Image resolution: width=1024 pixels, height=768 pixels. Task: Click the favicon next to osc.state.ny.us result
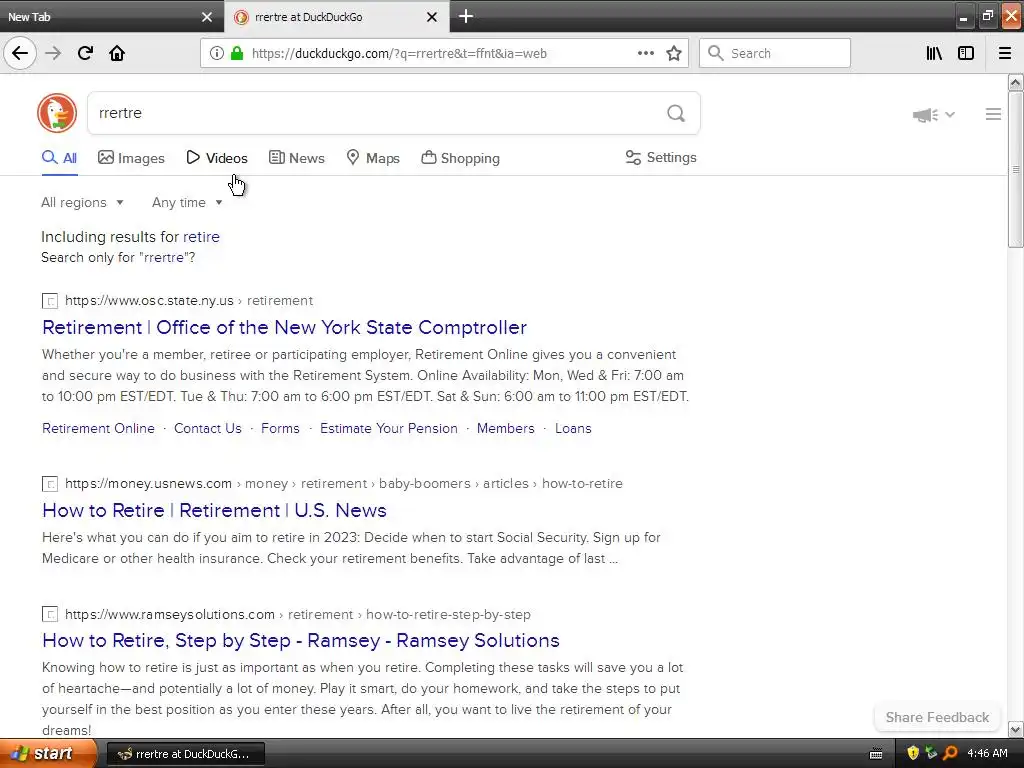click(x=50, y=301)
